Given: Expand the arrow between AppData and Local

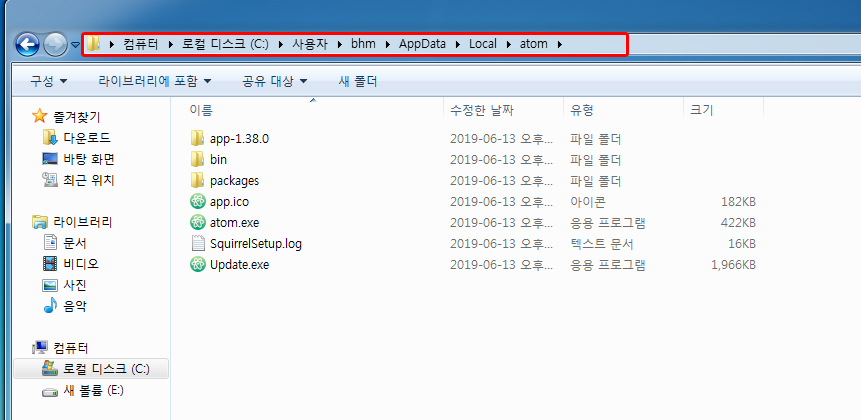Looking at the screenshot, I should [x=457, y=44].
